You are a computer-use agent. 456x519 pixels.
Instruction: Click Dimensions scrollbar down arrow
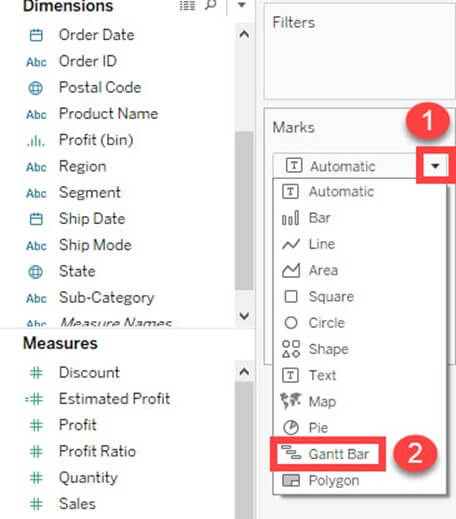(x=244, y=315)
